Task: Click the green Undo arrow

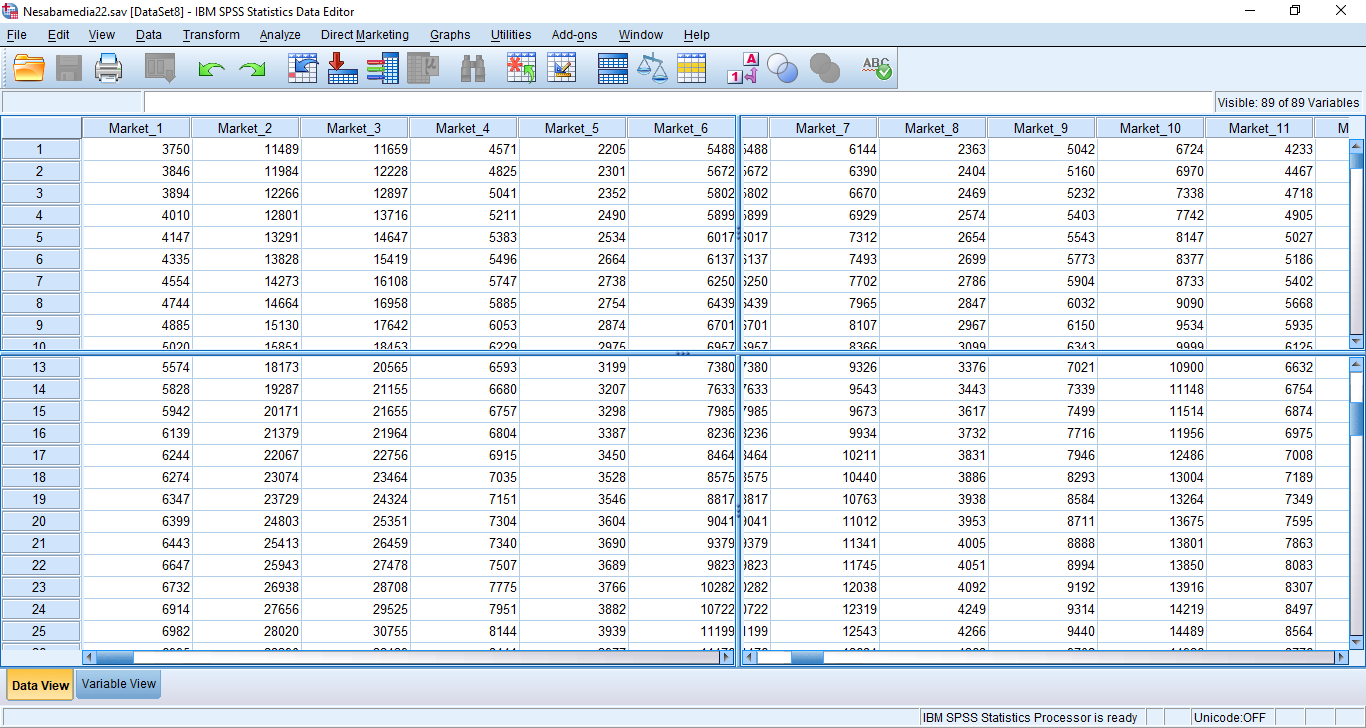Action: pos(211,68)
